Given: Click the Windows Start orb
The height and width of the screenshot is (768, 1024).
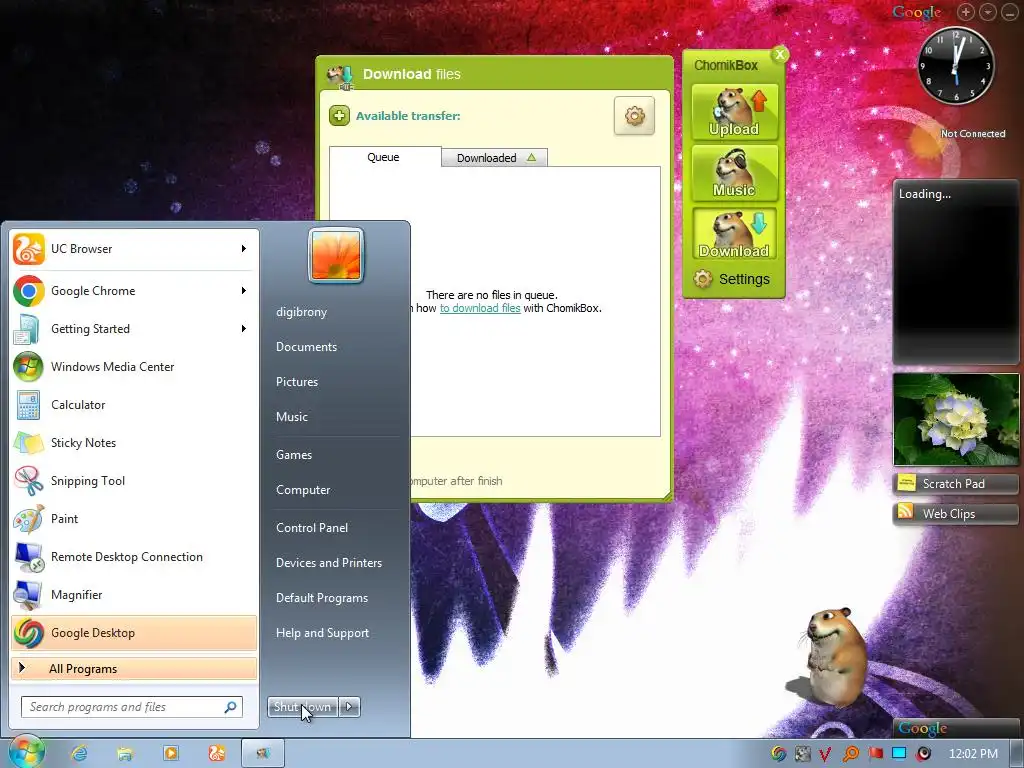Looking at the screenshot, I should [26, 752].
